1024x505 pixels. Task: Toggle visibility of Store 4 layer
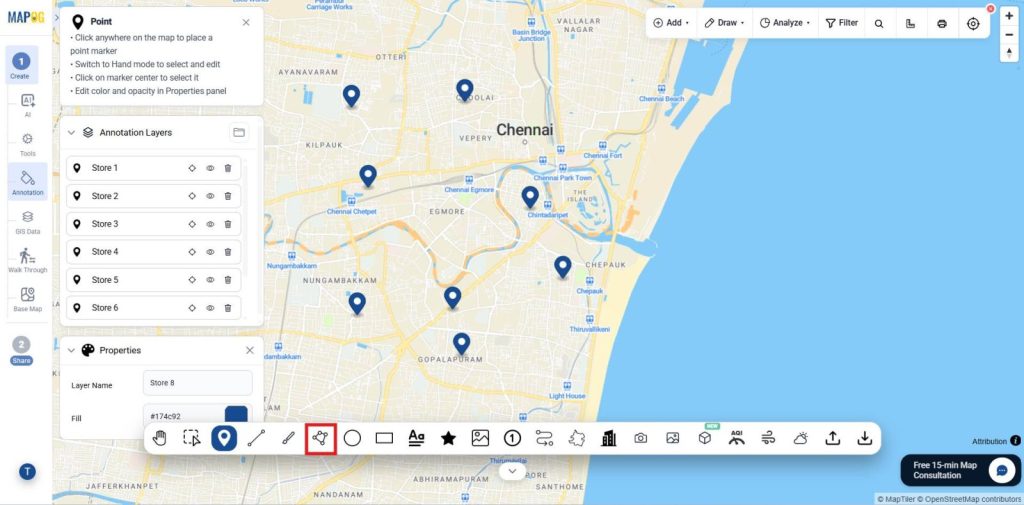pyautogui.click(x=210, y=252)
